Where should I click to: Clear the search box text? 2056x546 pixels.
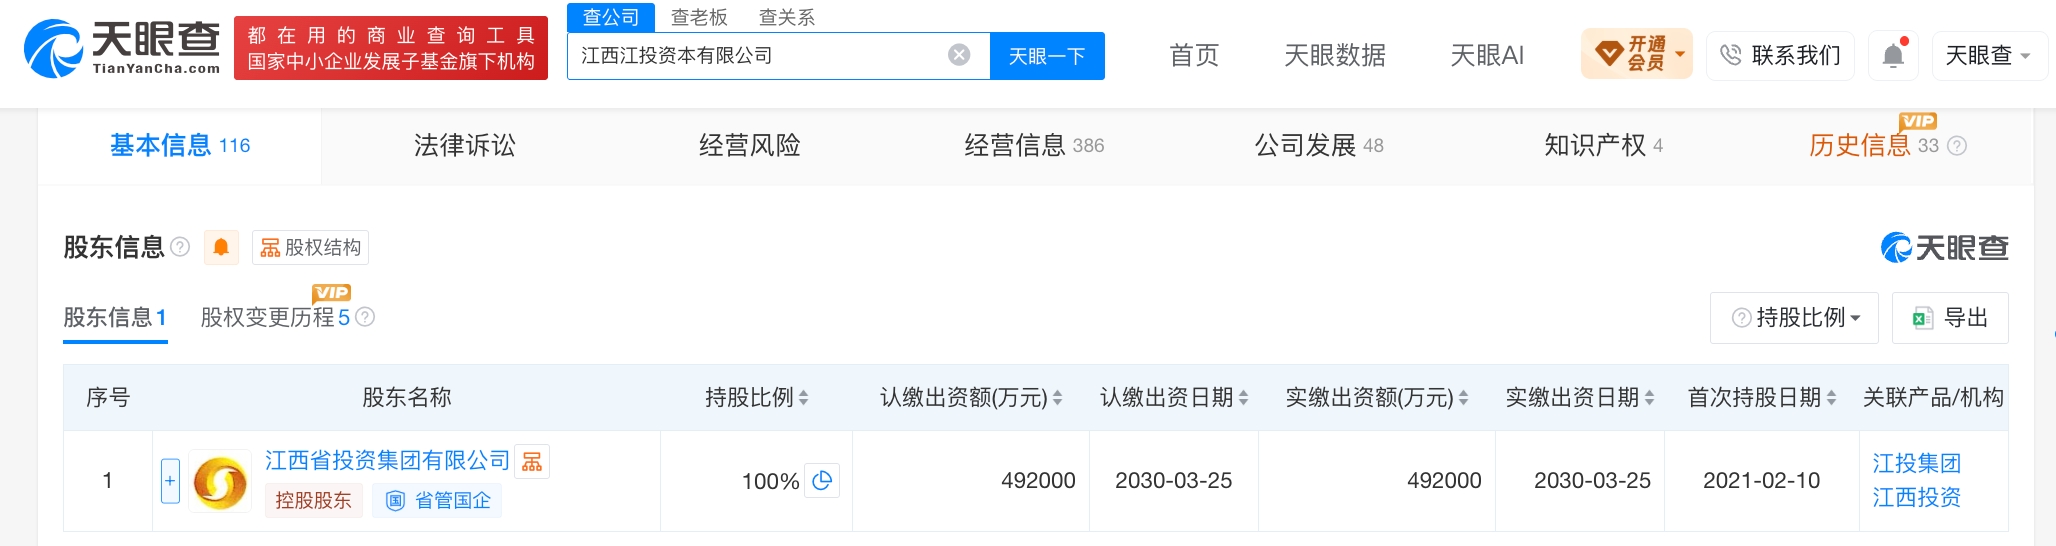(959, 55)
